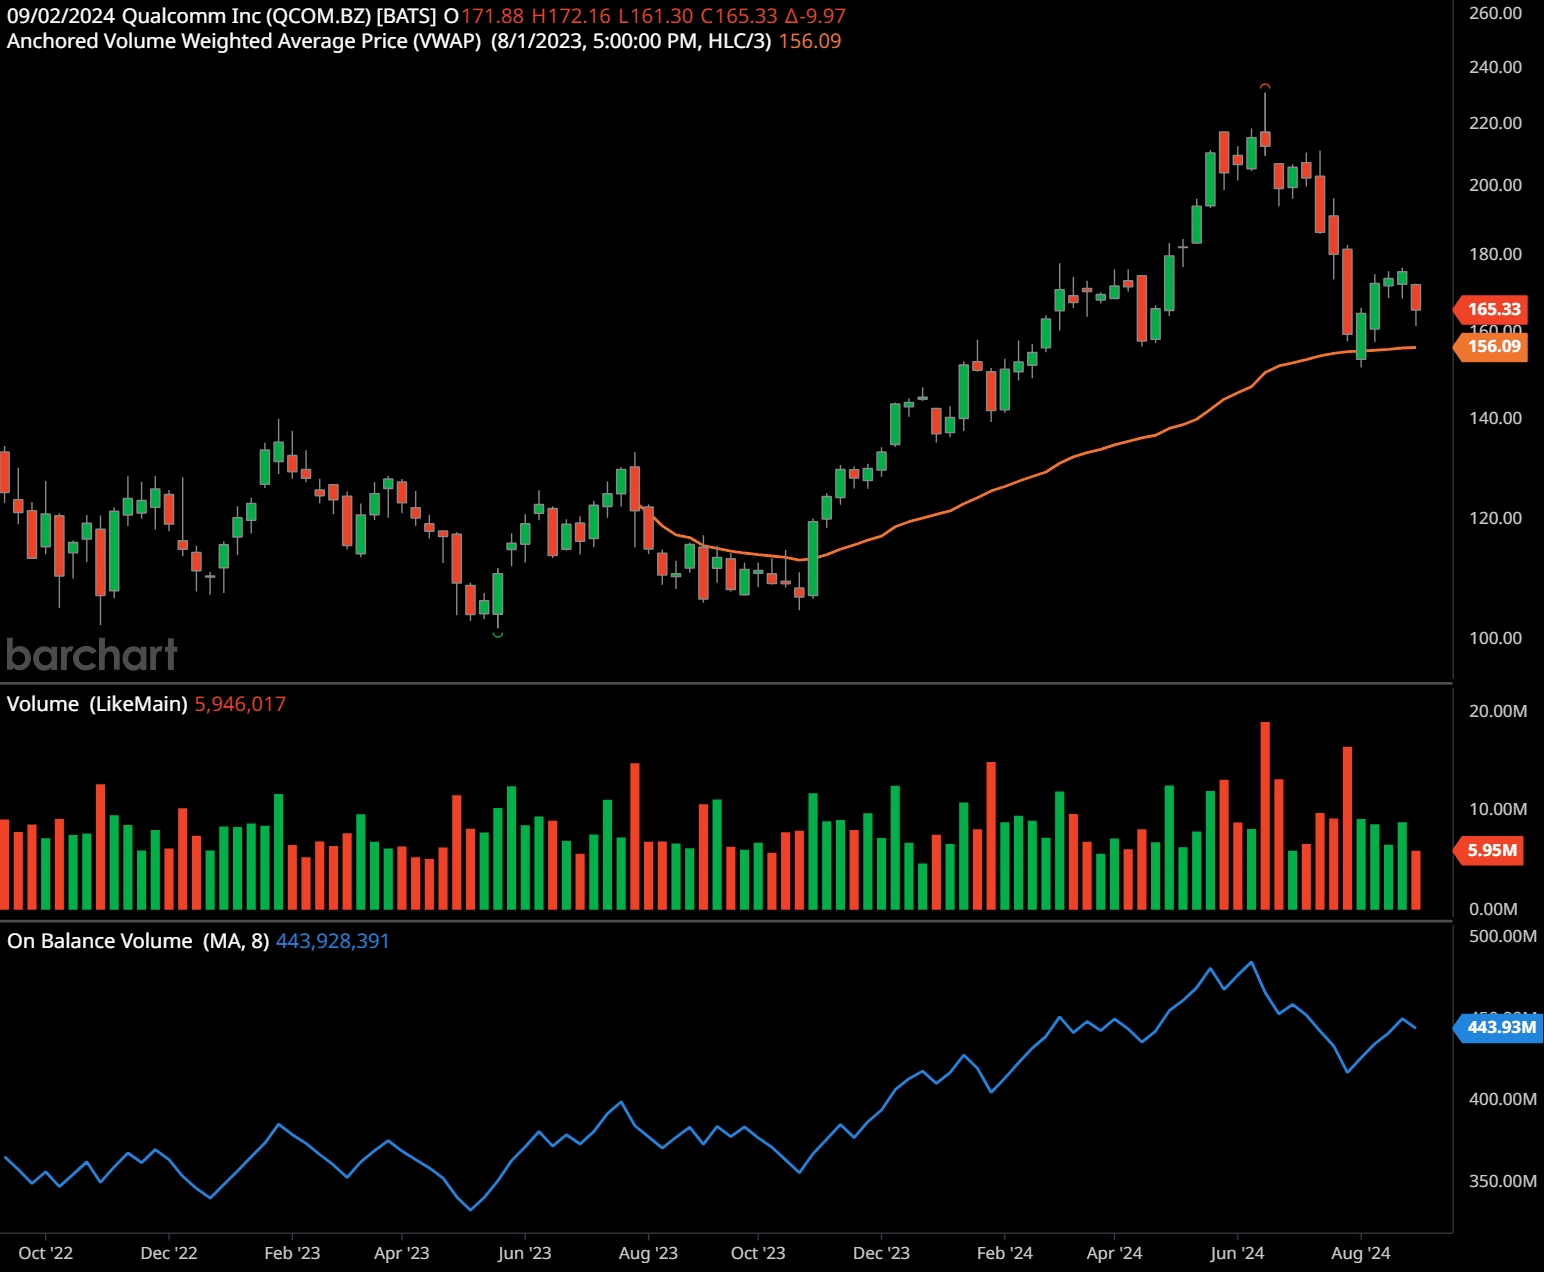Image resolution: width=1544 pixels, height=1272 pixels.
Task: Click the Dec '22 date axis label
Action: [169, 1253]
